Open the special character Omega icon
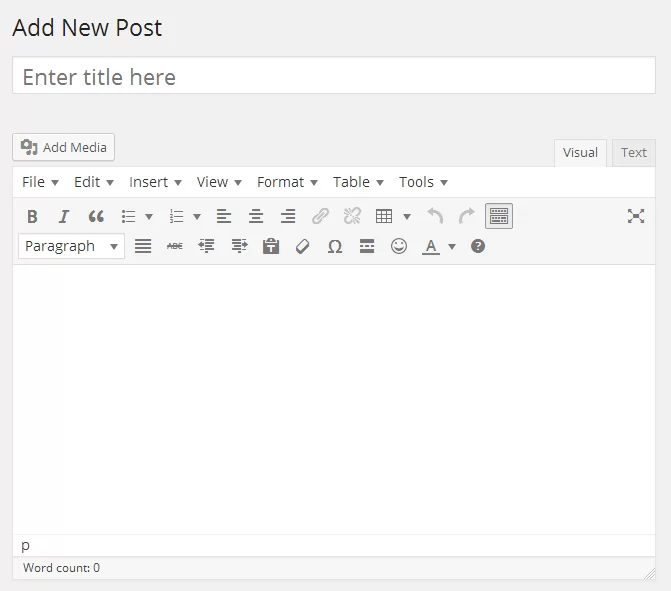The height and width of the screenshot is (591, 671). pos(335,246)
